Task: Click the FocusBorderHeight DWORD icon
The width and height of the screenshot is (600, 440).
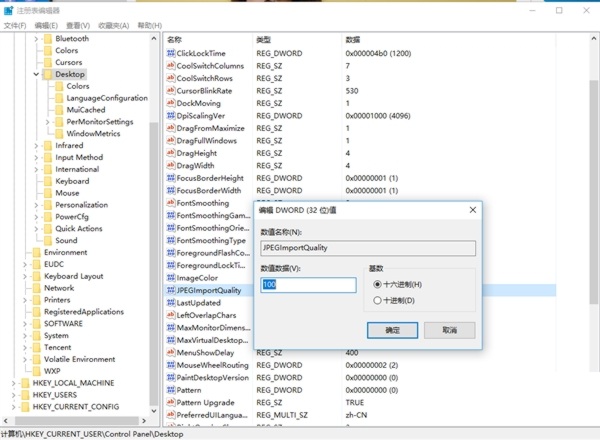Action: tap(171, 178)
